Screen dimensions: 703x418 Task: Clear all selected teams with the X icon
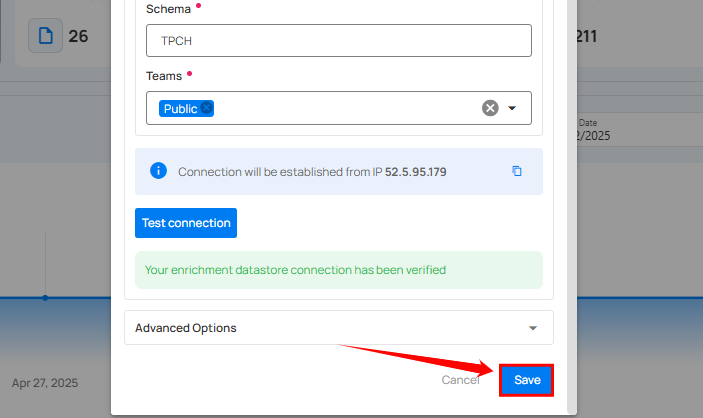(490, 108)
